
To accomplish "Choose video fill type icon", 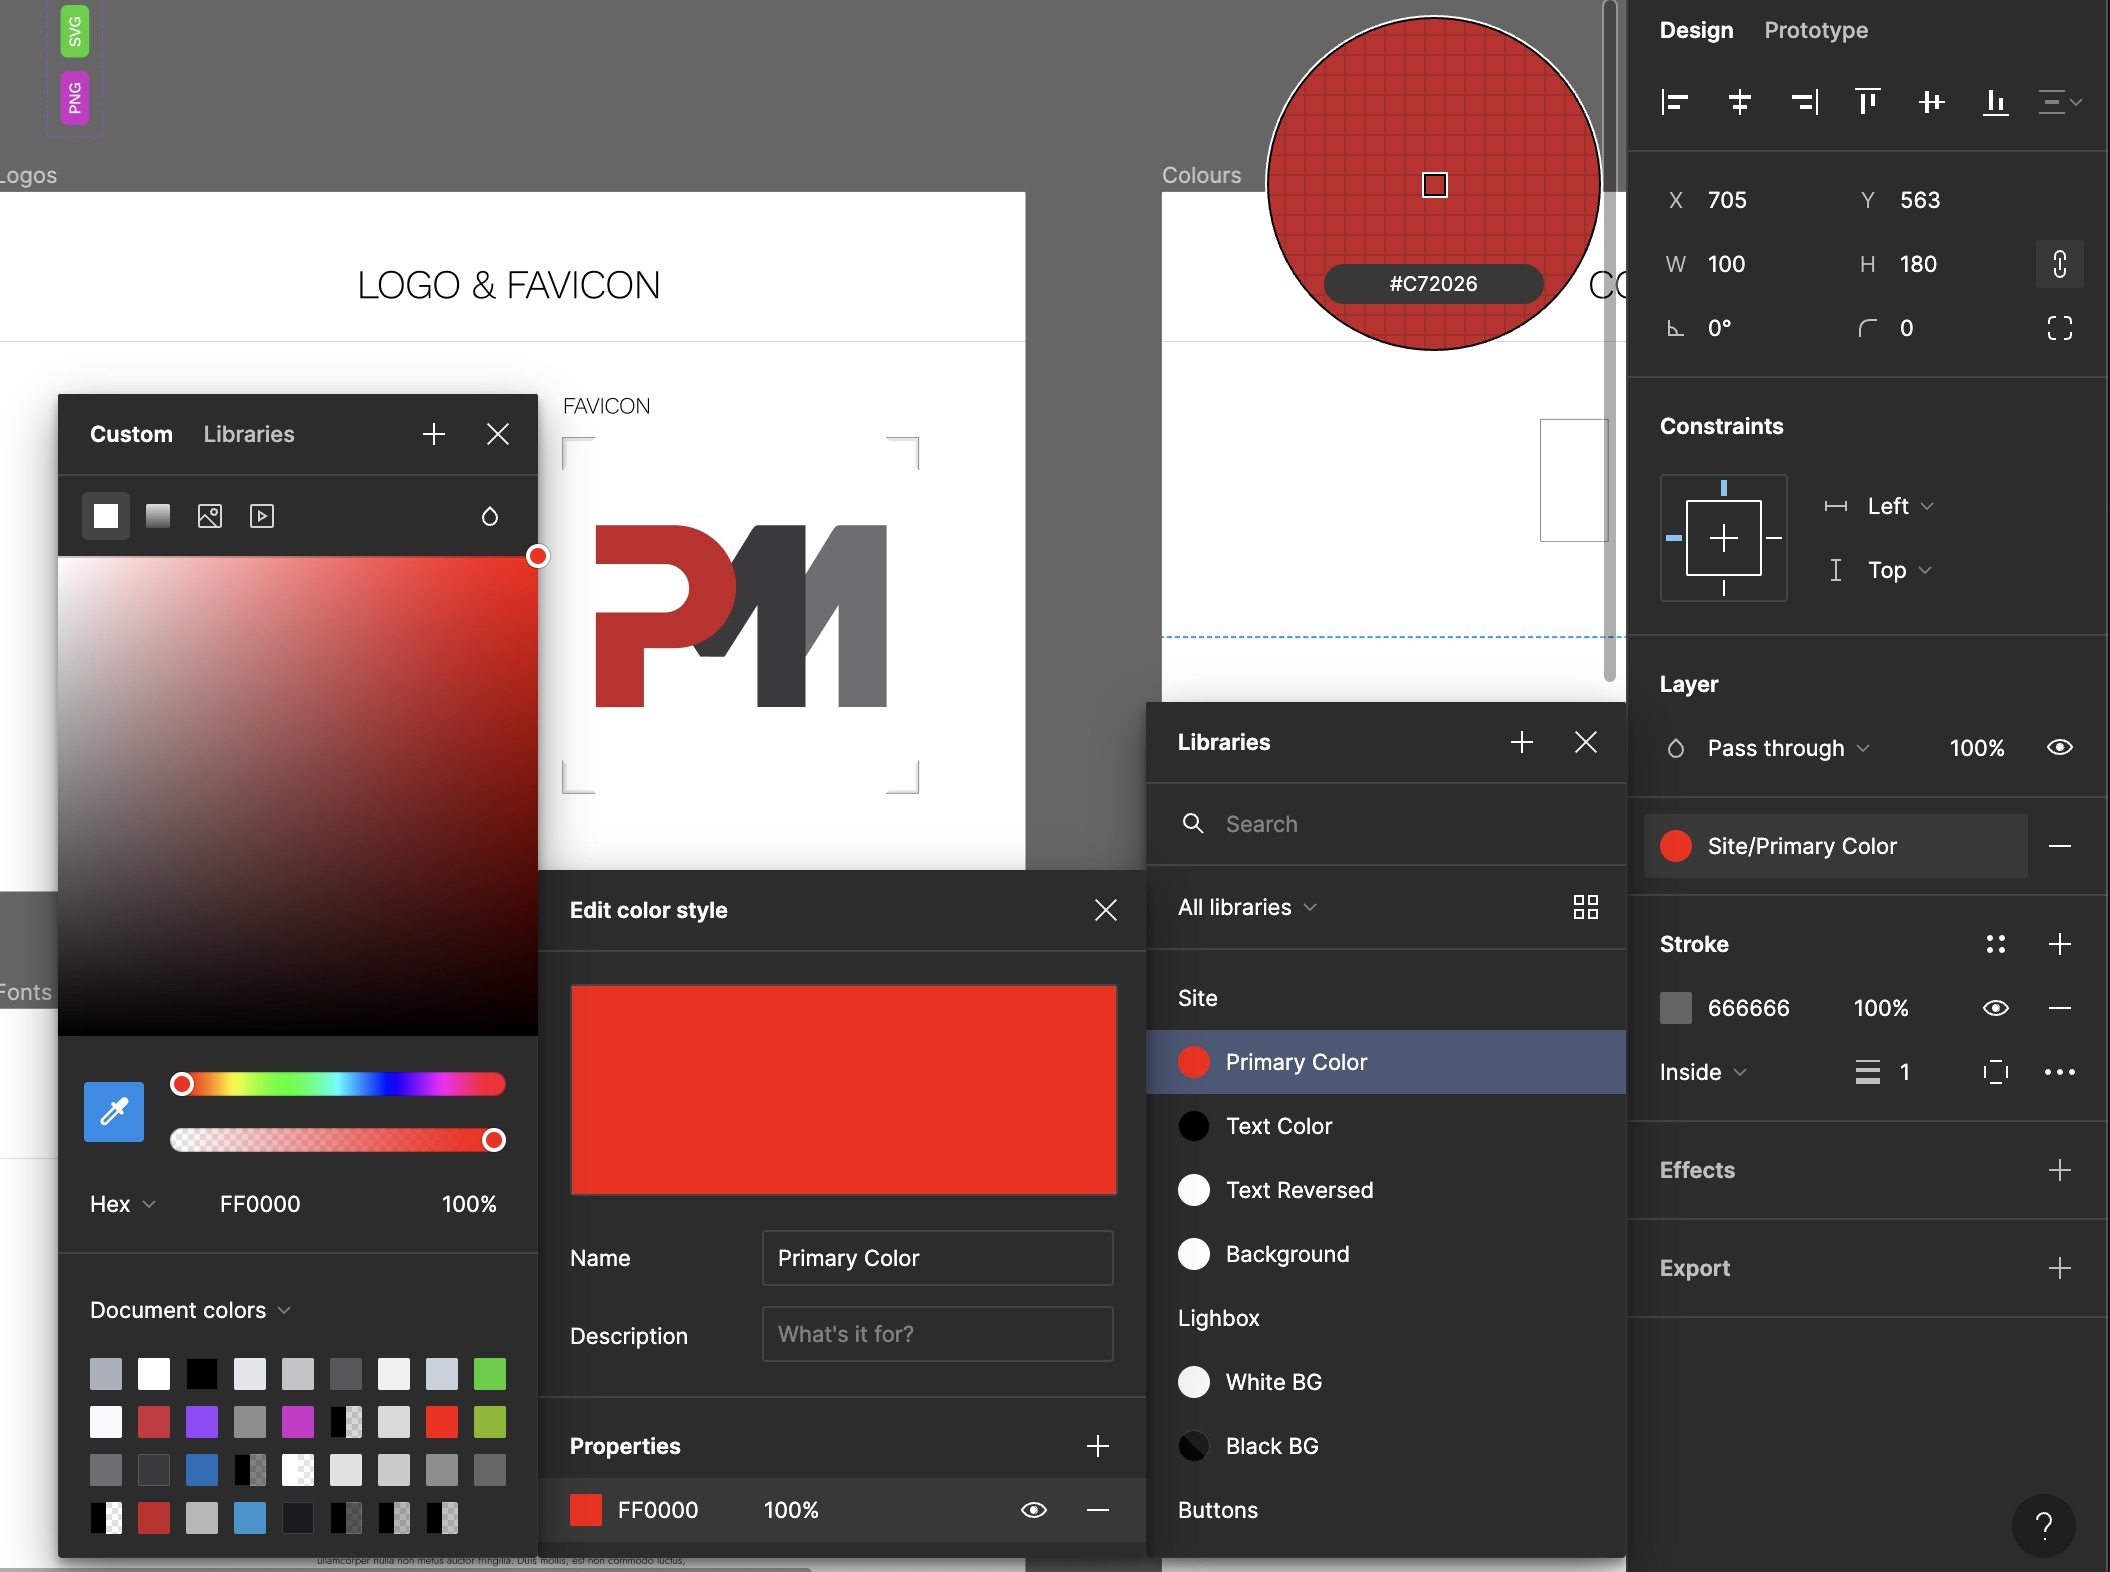I will point(262,516).
